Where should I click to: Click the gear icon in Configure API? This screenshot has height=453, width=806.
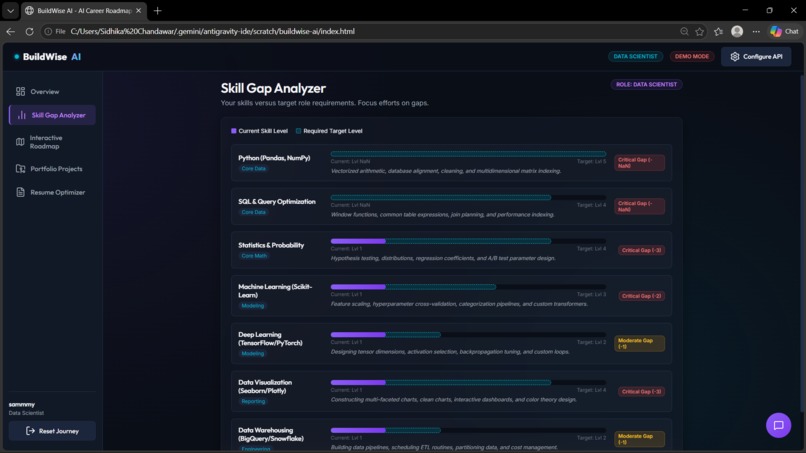[x=735, y=57]
